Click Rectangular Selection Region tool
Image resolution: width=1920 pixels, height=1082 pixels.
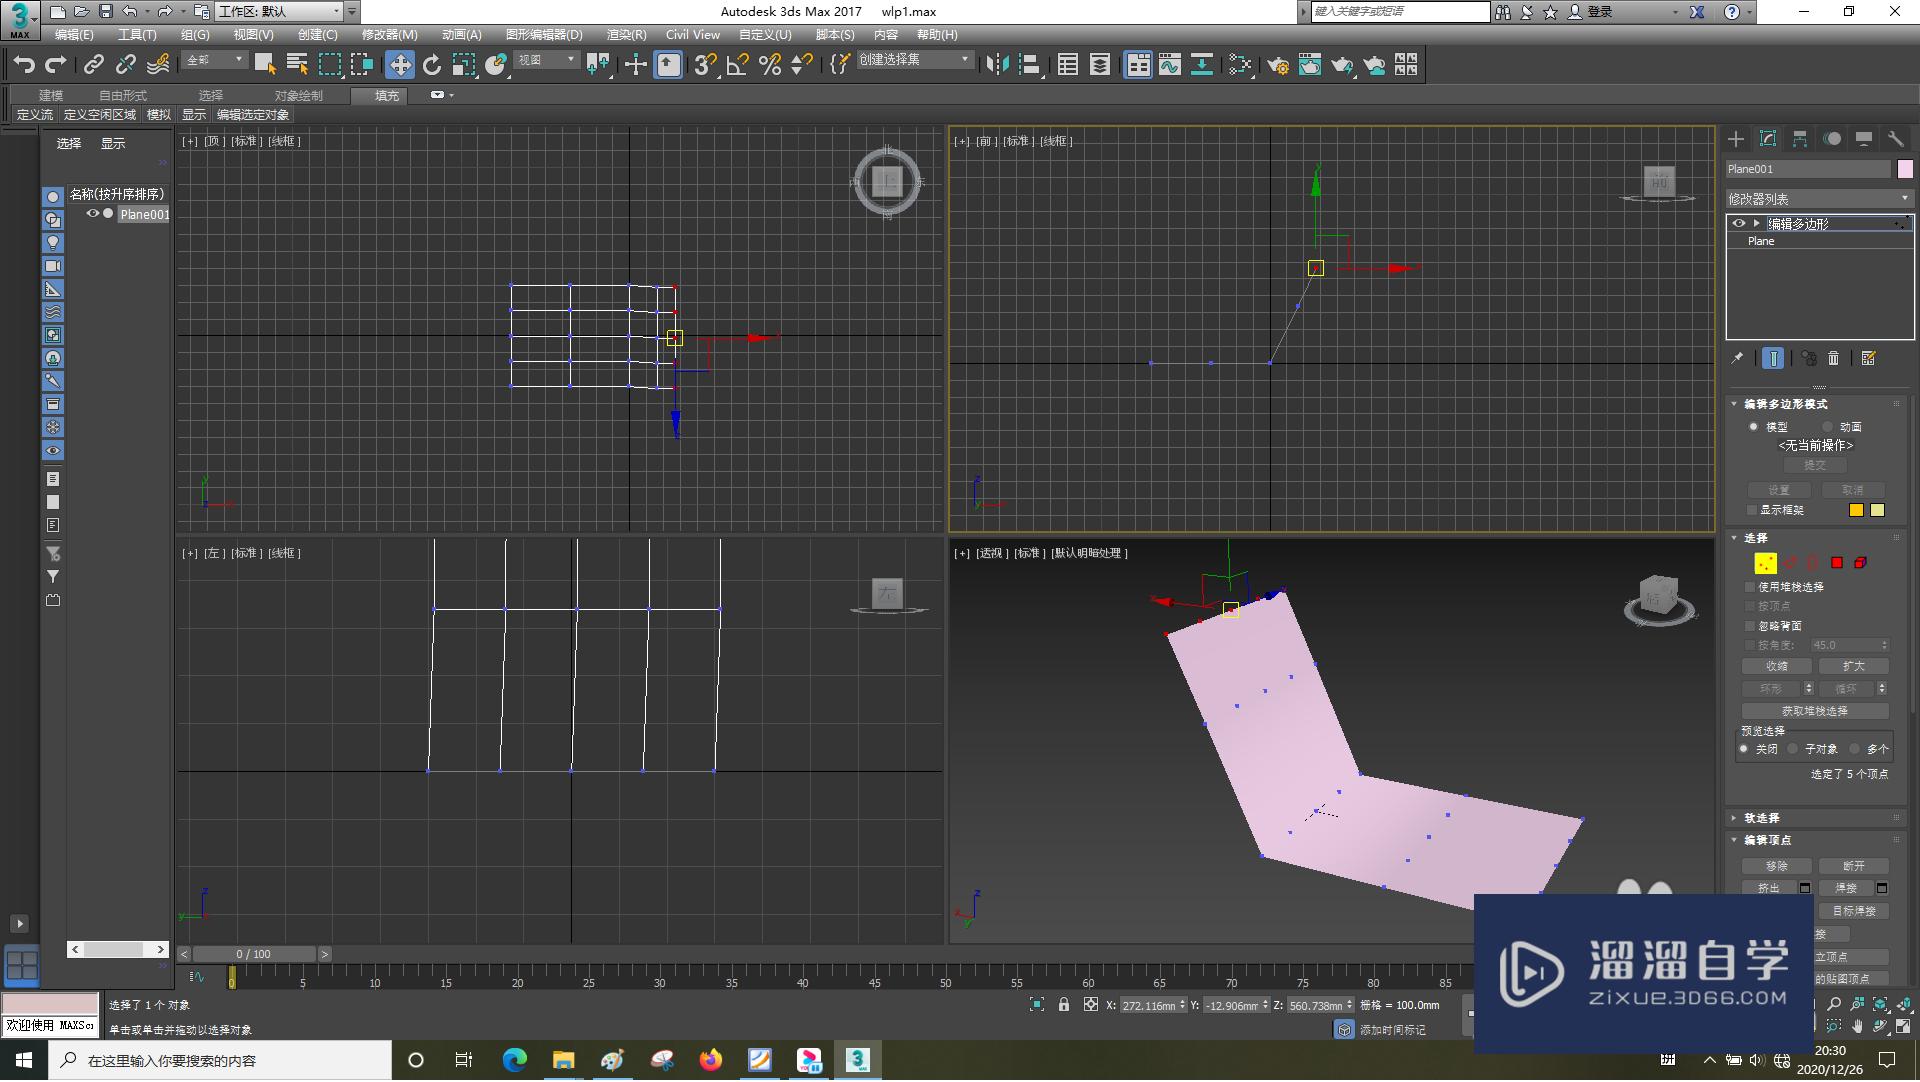click(330, 65)
